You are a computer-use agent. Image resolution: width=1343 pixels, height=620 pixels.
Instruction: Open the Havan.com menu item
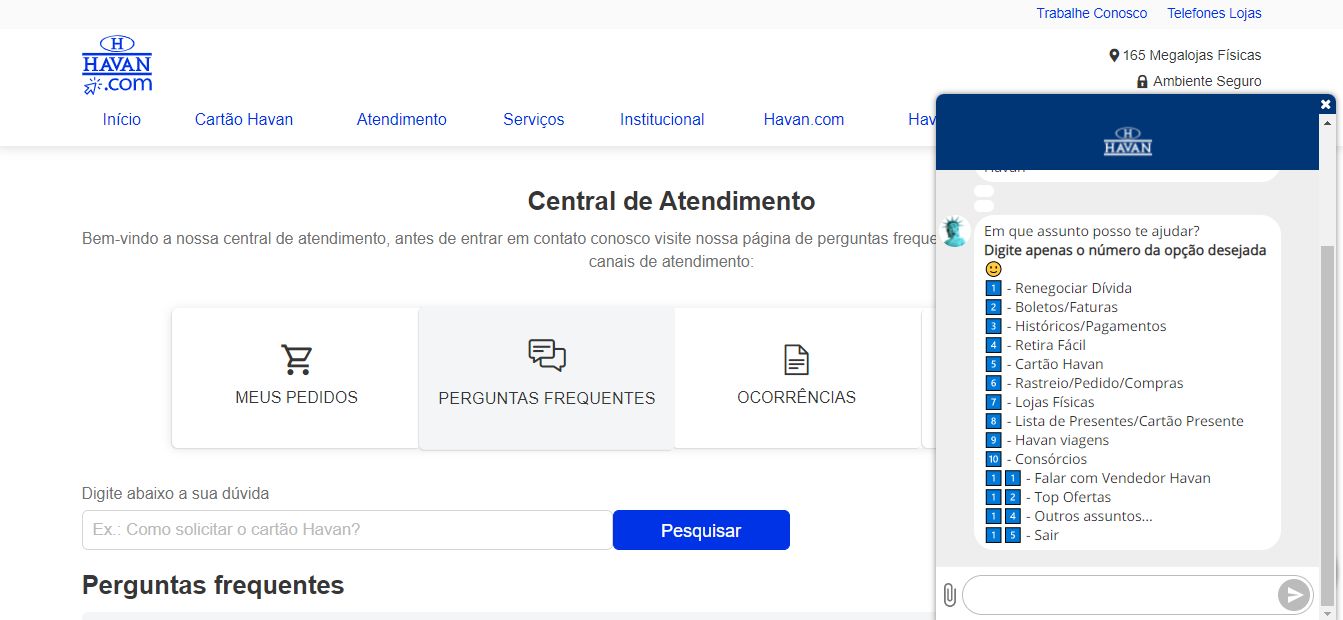click(804, 119)
